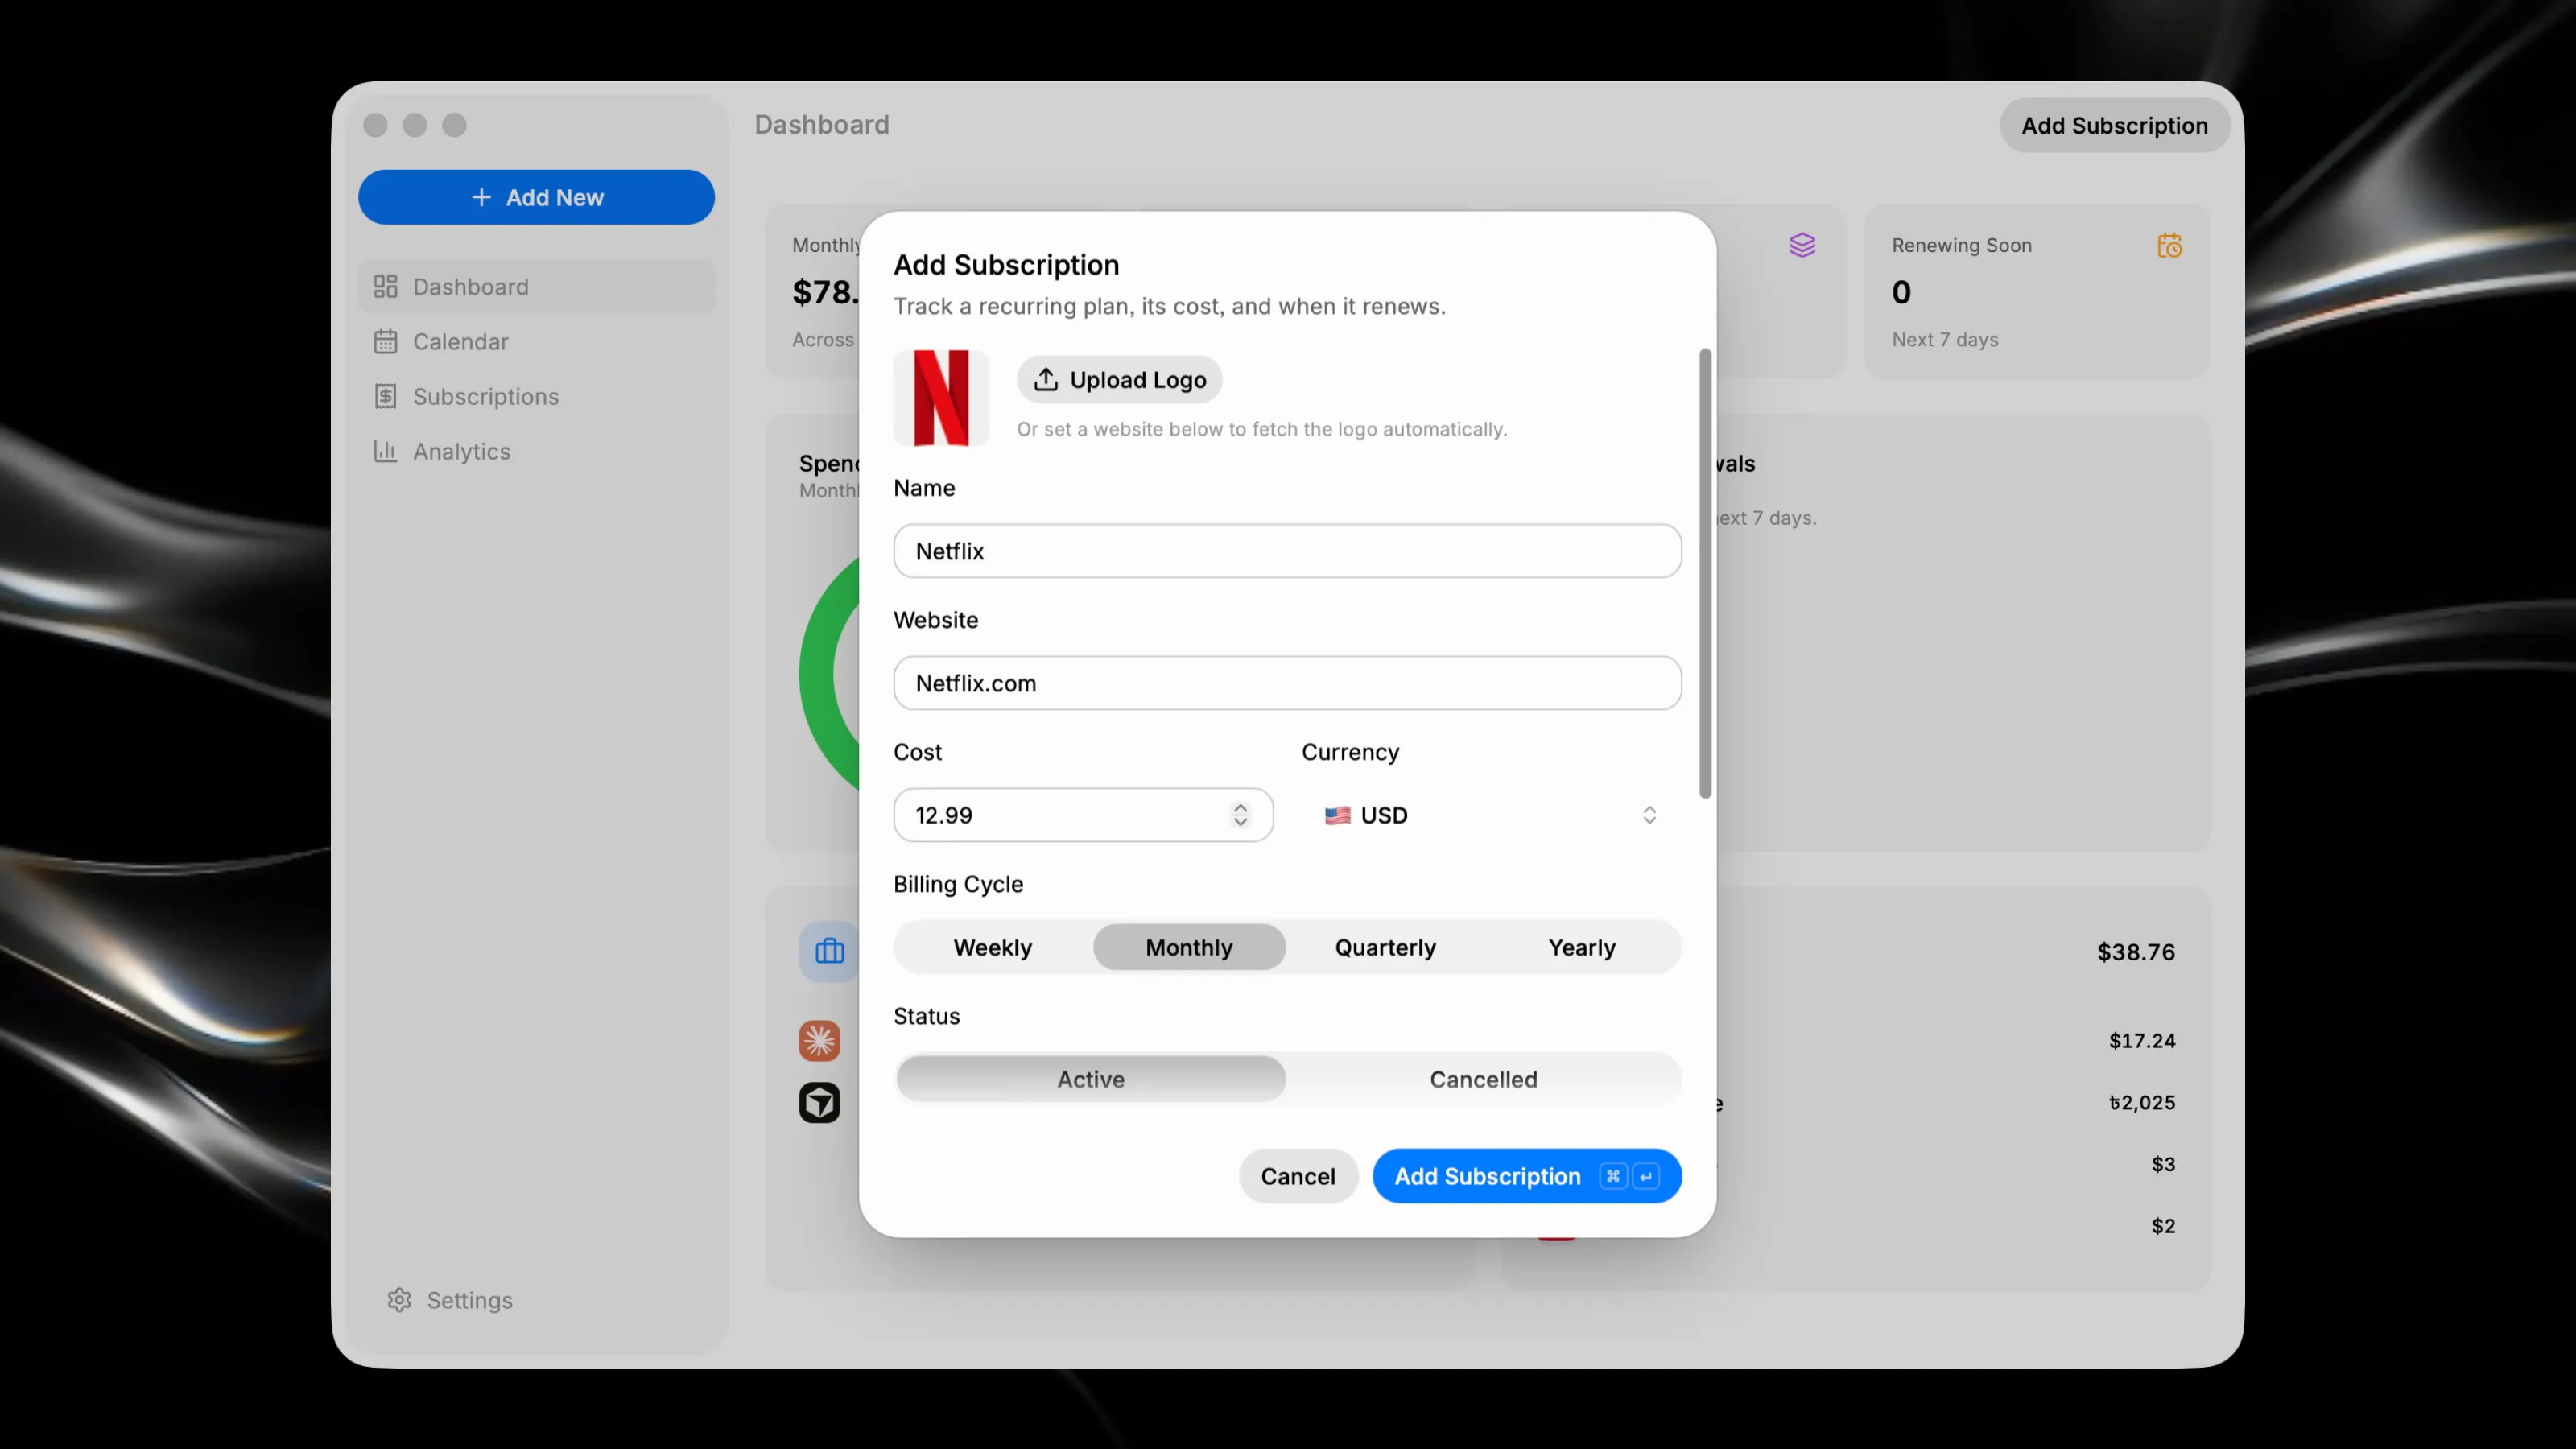Open Dashboard in the sidebar
Screen dimensions: 2576x1449
(x=536, y=287)
